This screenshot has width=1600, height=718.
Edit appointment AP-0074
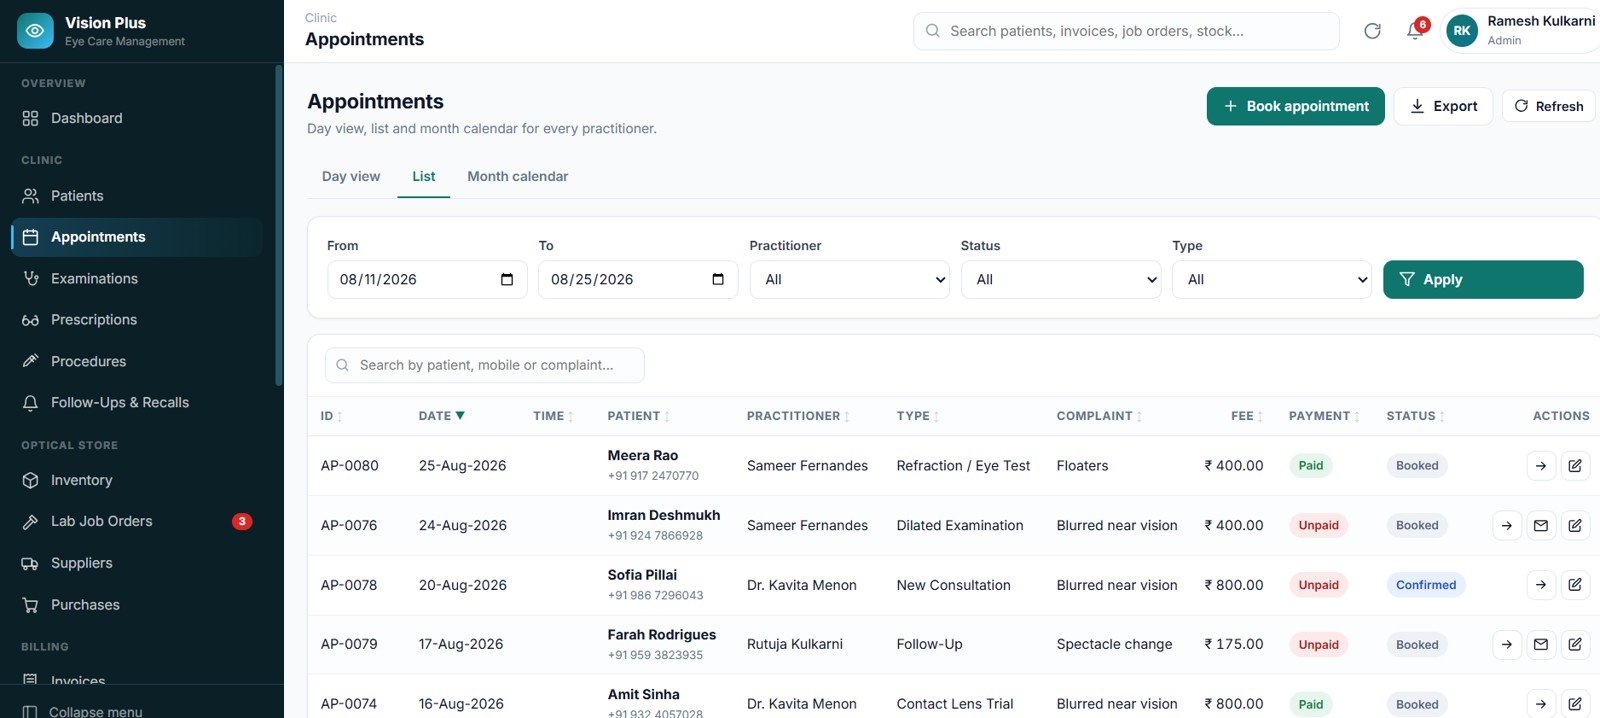(x=1575, y=704)
